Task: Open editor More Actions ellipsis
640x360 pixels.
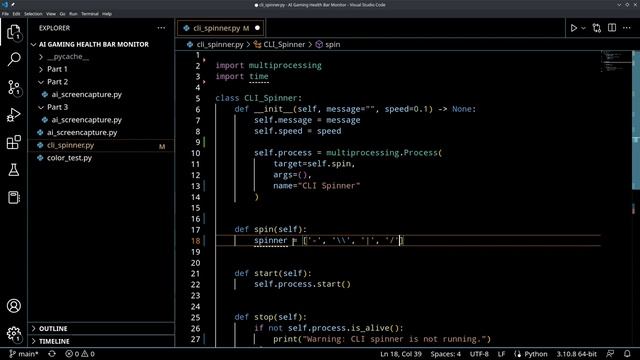Action: coord(627,28)
